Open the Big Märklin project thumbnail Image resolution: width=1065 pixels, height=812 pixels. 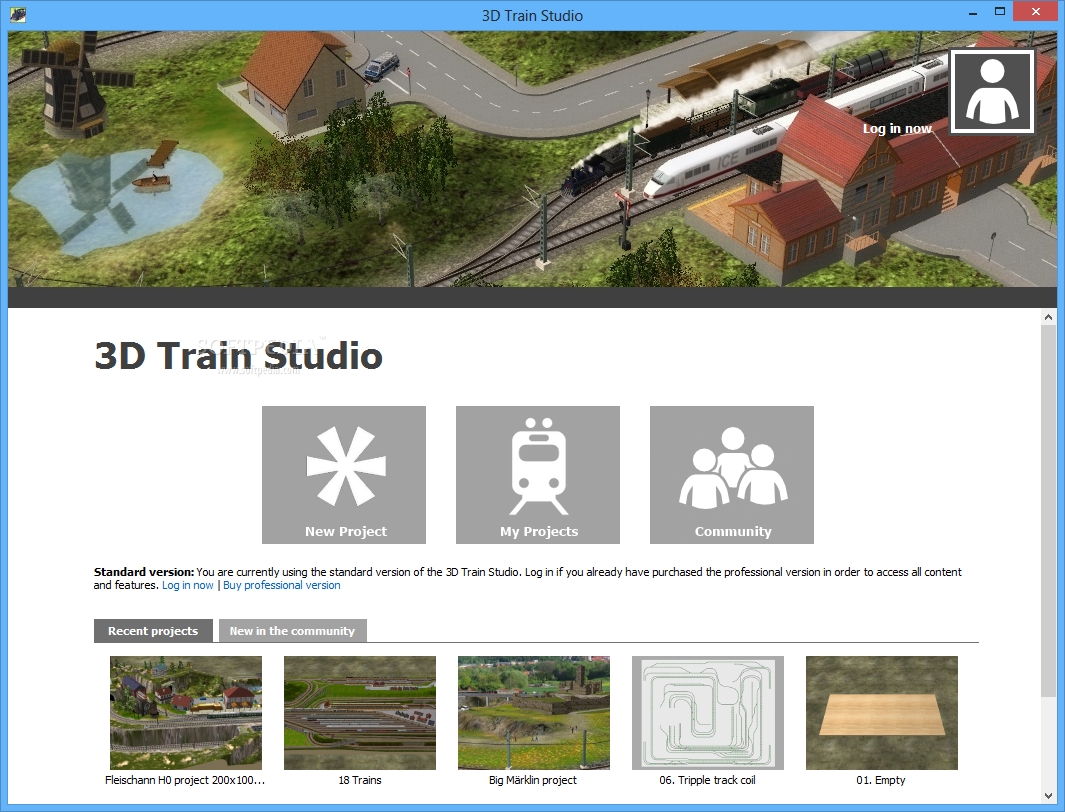pos(534,713)
